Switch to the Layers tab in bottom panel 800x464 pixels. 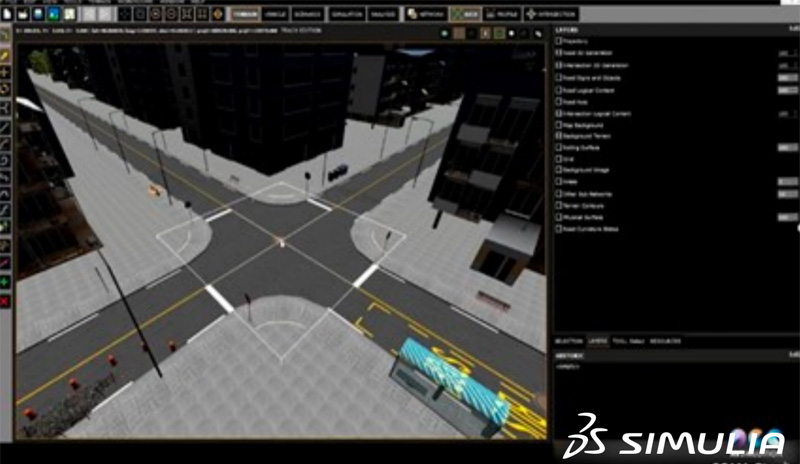click(598, 341)
